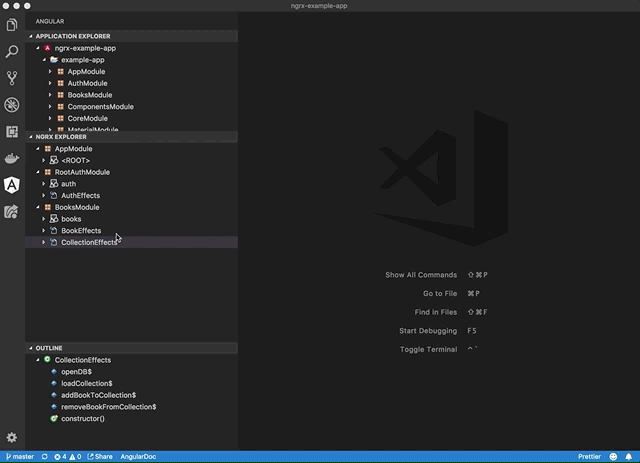640x463 pixels.
Task: Click the Share button in status bar
Action: (100, 456)
